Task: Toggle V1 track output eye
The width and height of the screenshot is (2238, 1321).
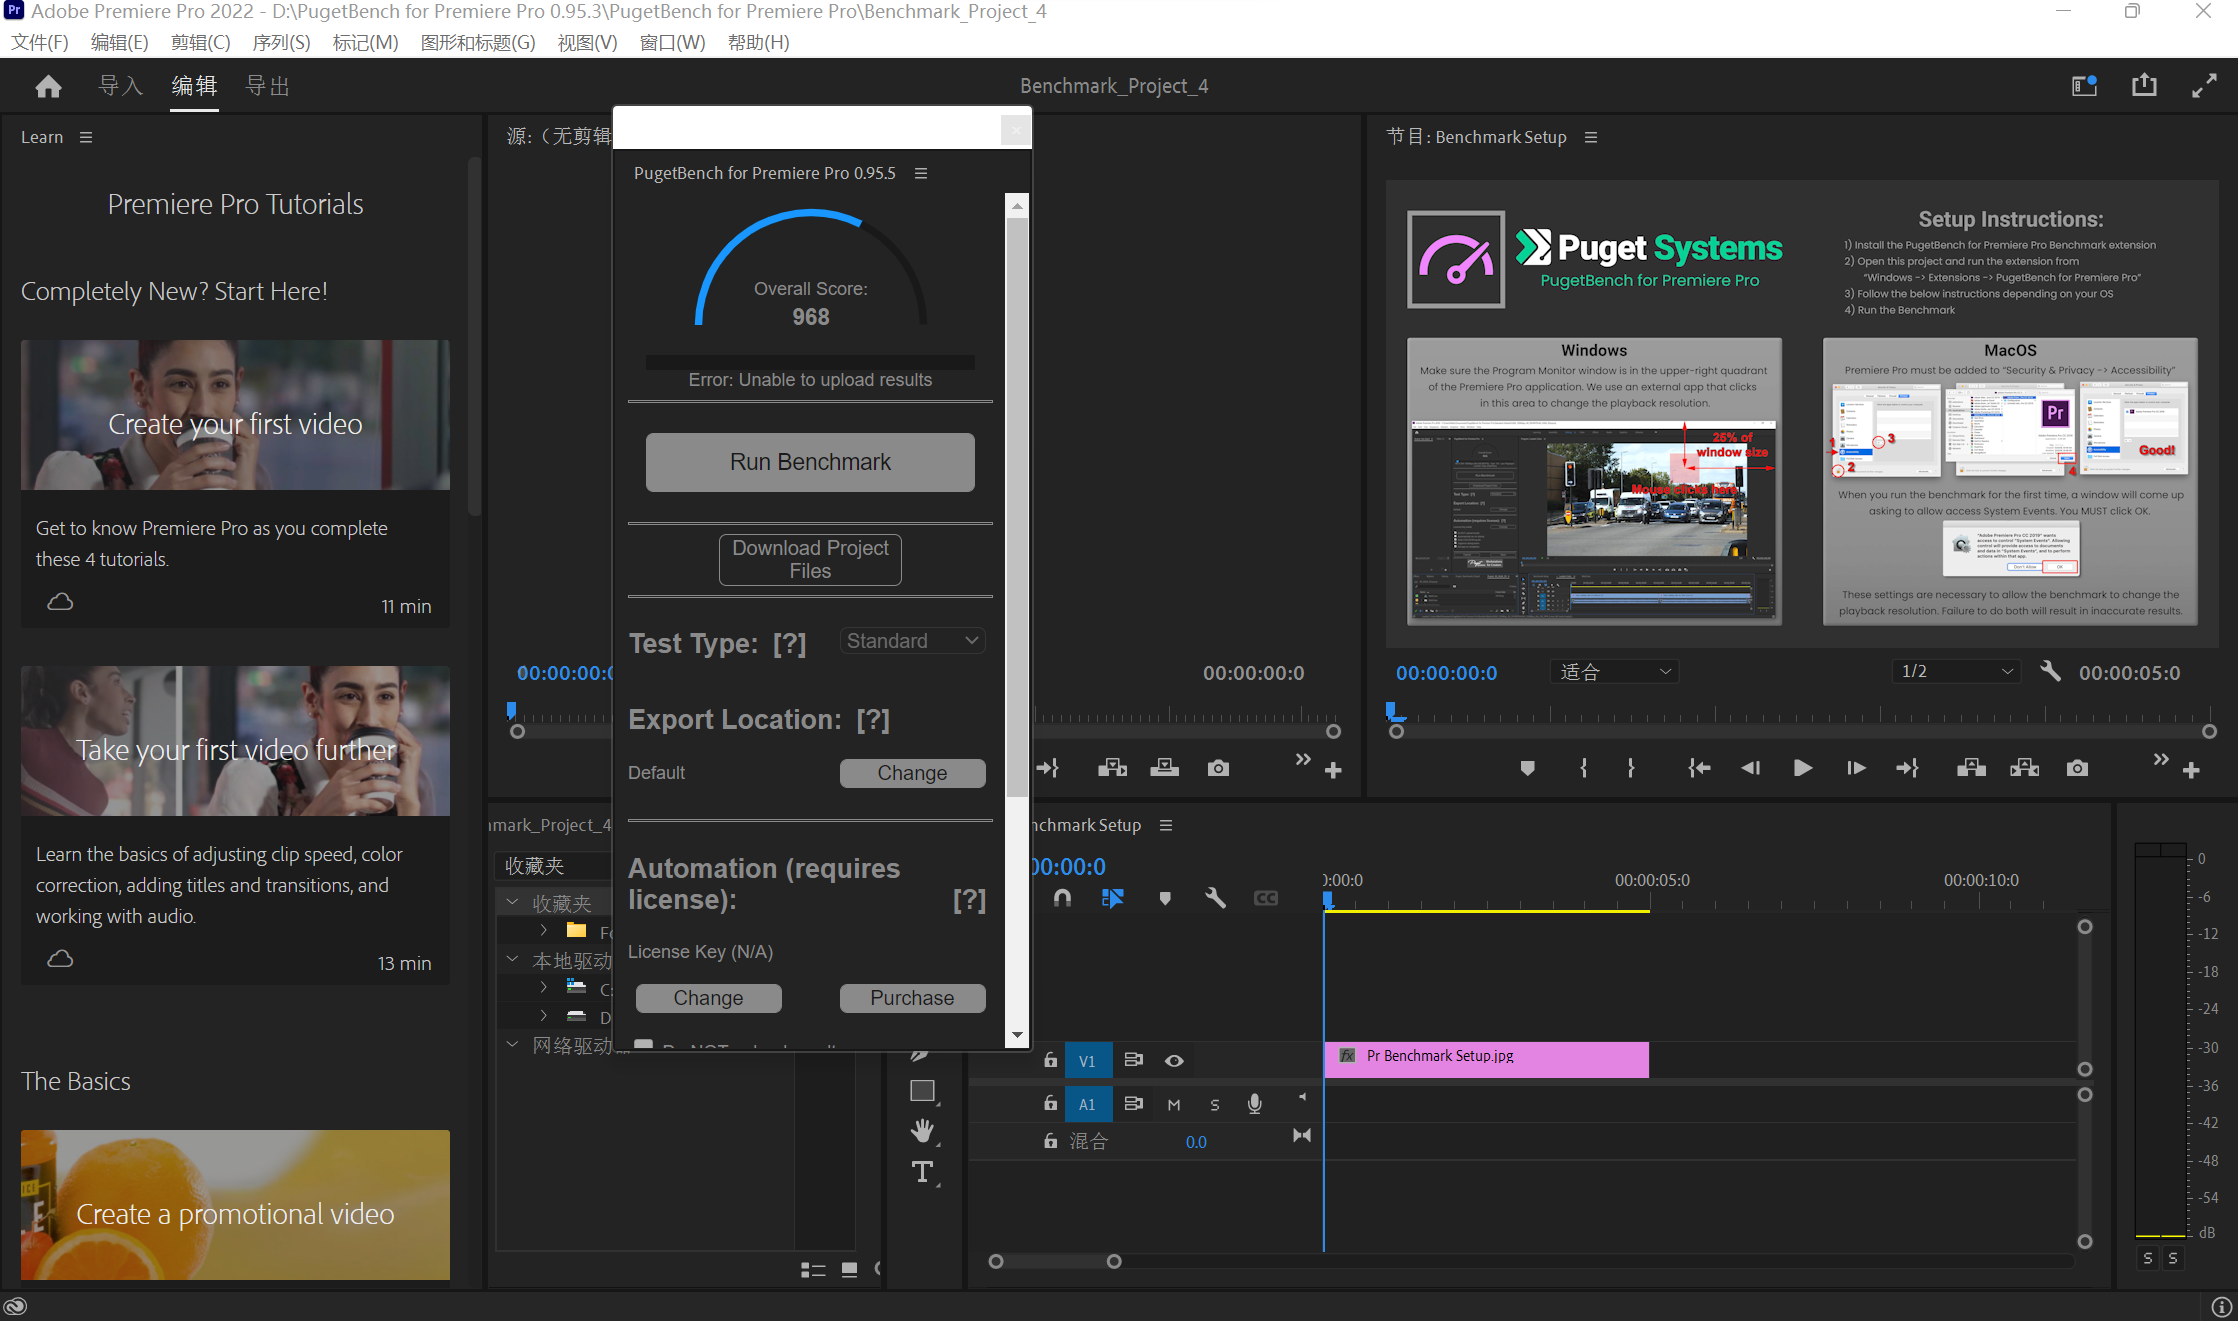Action: pos(1174,1061)
